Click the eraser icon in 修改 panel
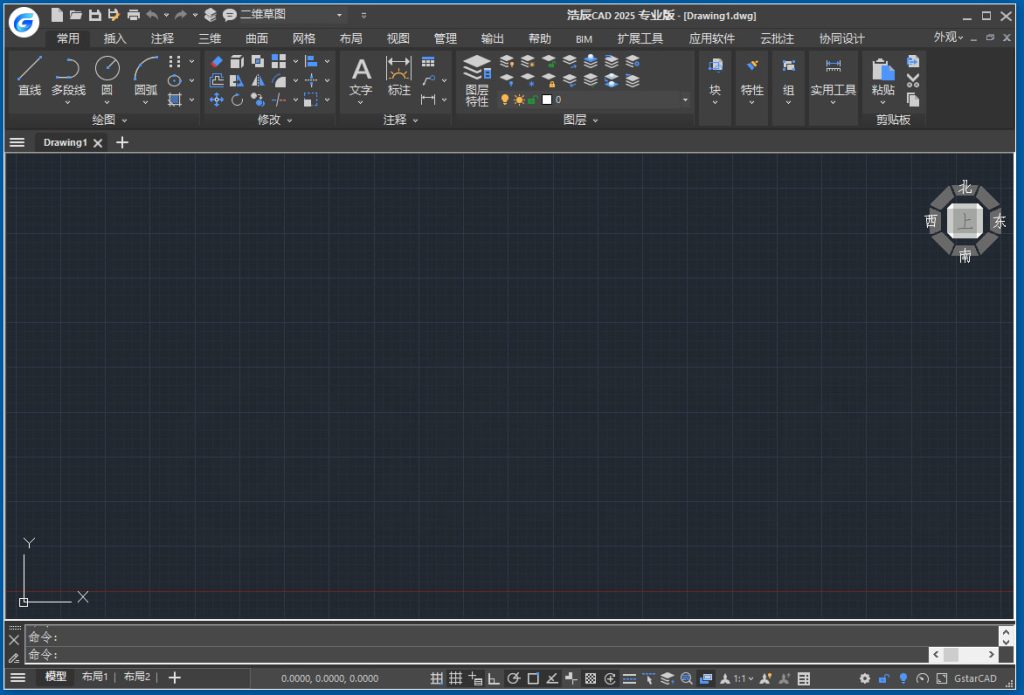The height and width of the screenshot is (695, 1024). click(x=217, y=61)
